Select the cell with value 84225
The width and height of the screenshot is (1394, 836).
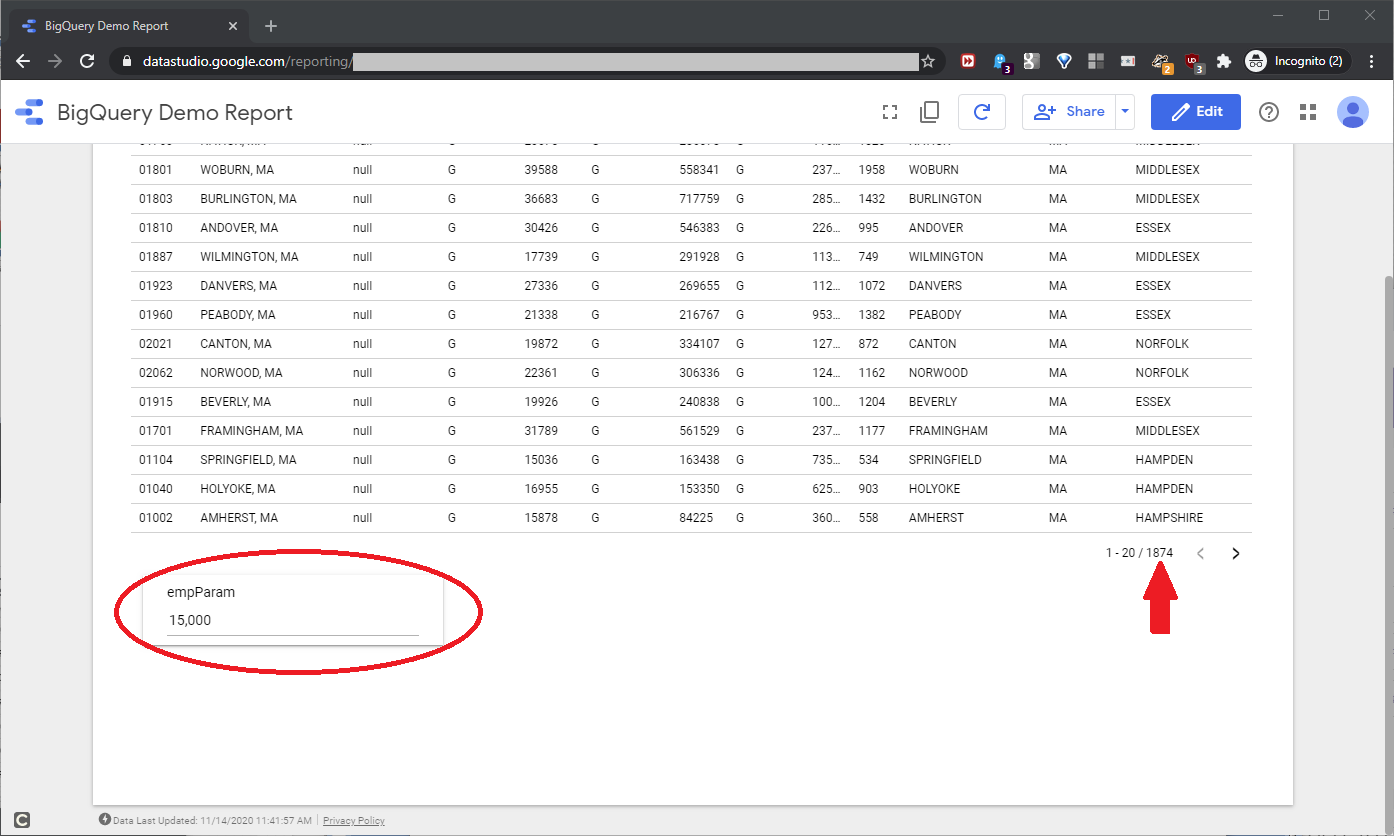[x=696, y=518]
